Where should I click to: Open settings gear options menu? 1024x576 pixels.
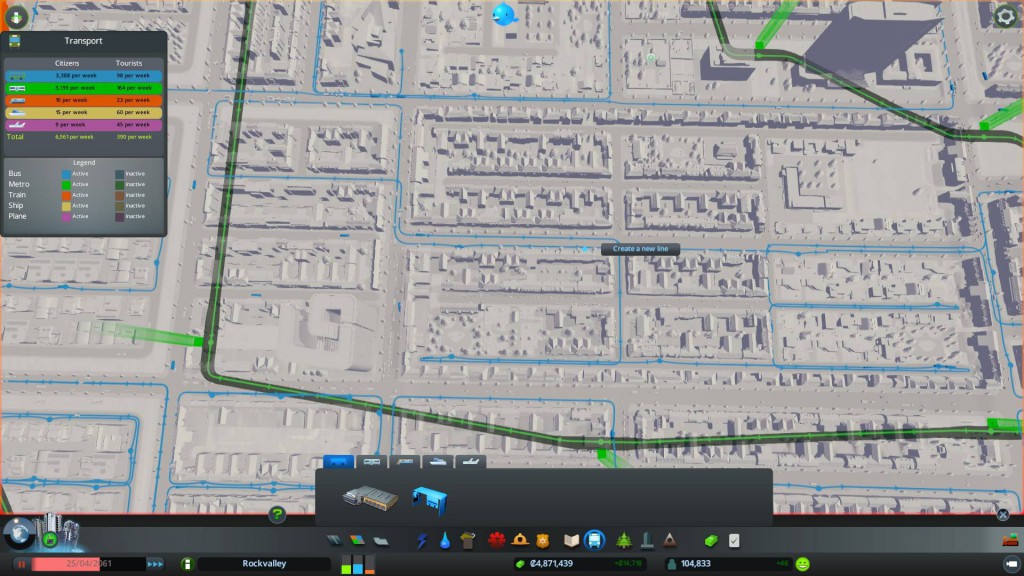pyautogui.click(x=1006, y=16)
